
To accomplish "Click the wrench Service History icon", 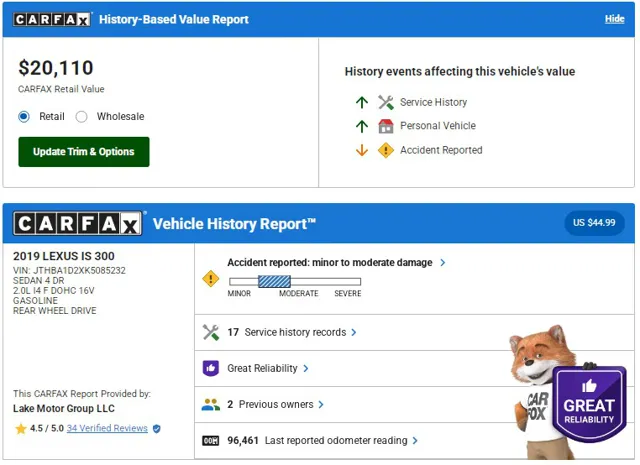I will point(386,102).
